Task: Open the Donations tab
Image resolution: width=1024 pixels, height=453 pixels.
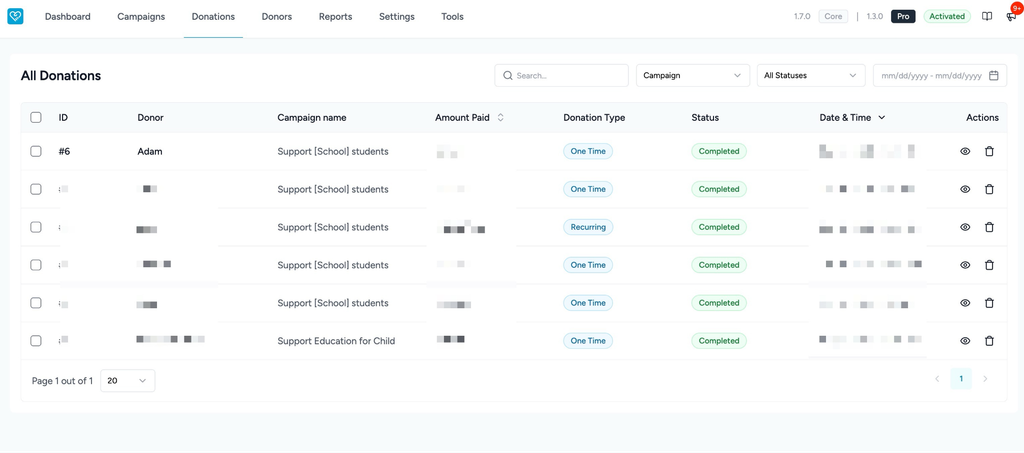Action: tap(213, 17)
